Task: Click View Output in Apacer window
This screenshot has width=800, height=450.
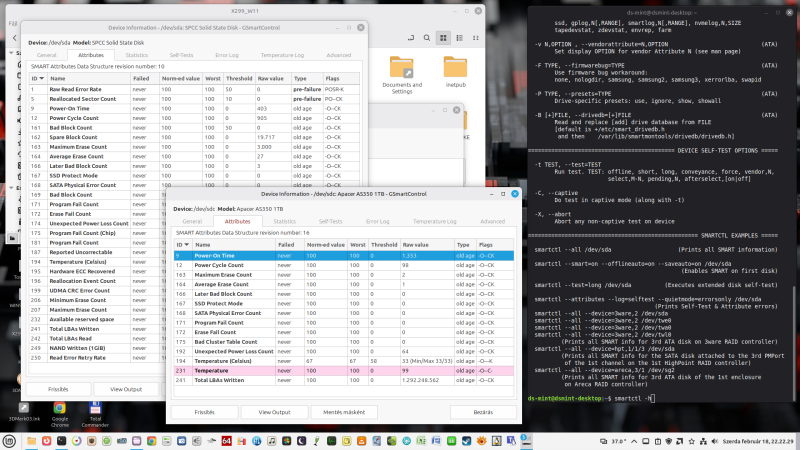Action: tap(274, 412)
